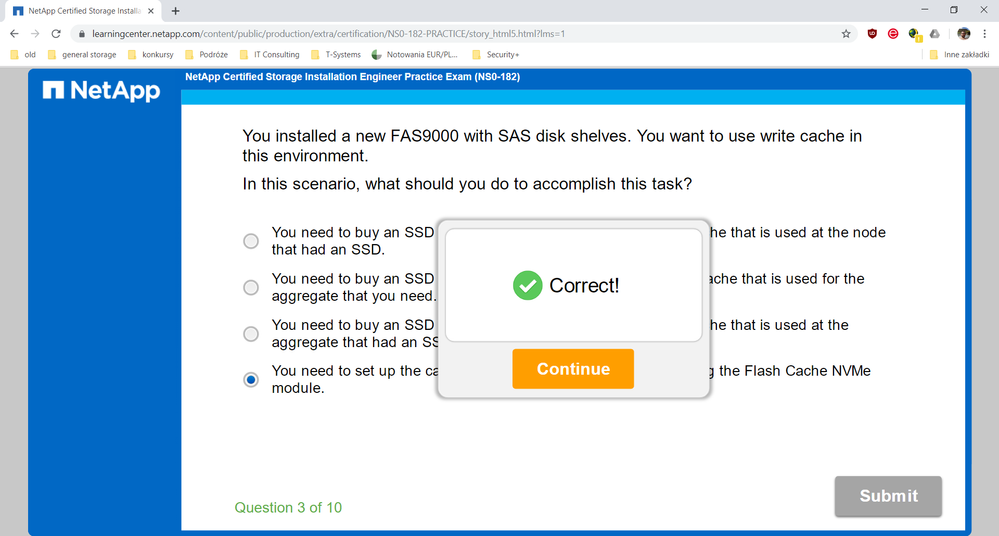Viewport: 999px width, 536px height.
Task: Open the user profile avatar icon
Action: tap(963, 34)
